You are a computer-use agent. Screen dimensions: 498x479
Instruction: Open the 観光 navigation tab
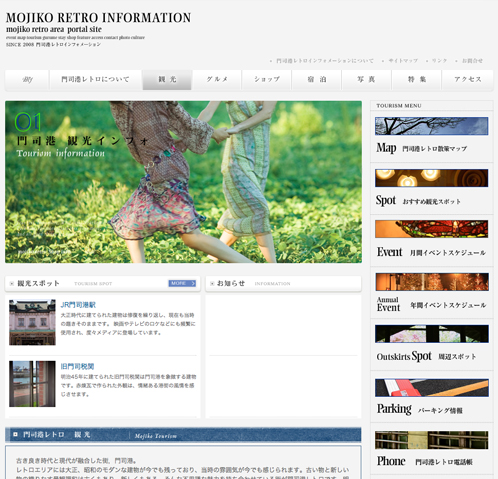point(167,80)
